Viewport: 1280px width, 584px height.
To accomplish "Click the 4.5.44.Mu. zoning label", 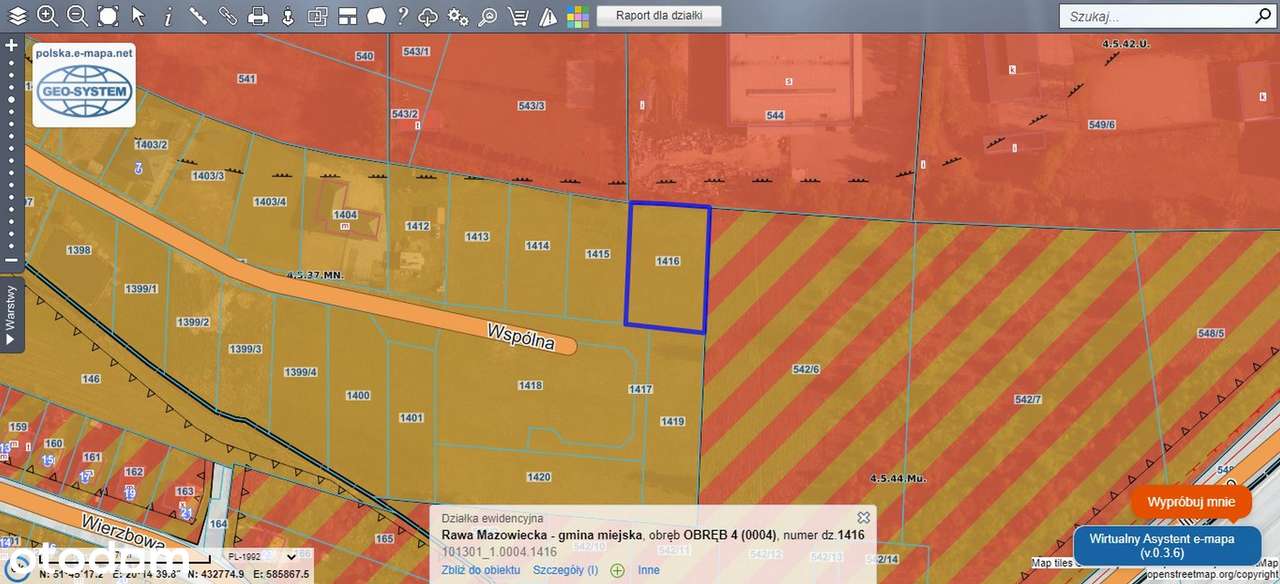I will click(x=898, y=478).
